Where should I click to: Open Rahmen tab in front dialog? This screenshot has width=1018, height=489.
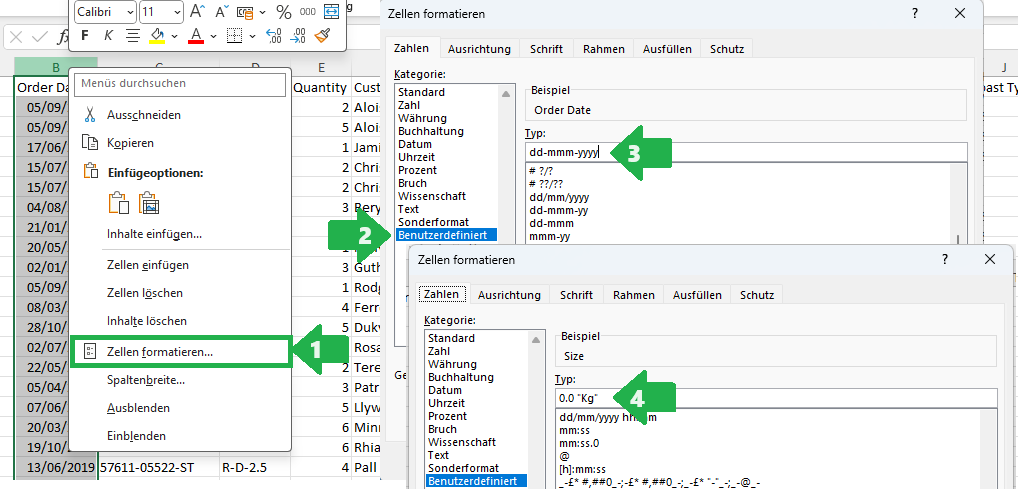coord(634,295)
